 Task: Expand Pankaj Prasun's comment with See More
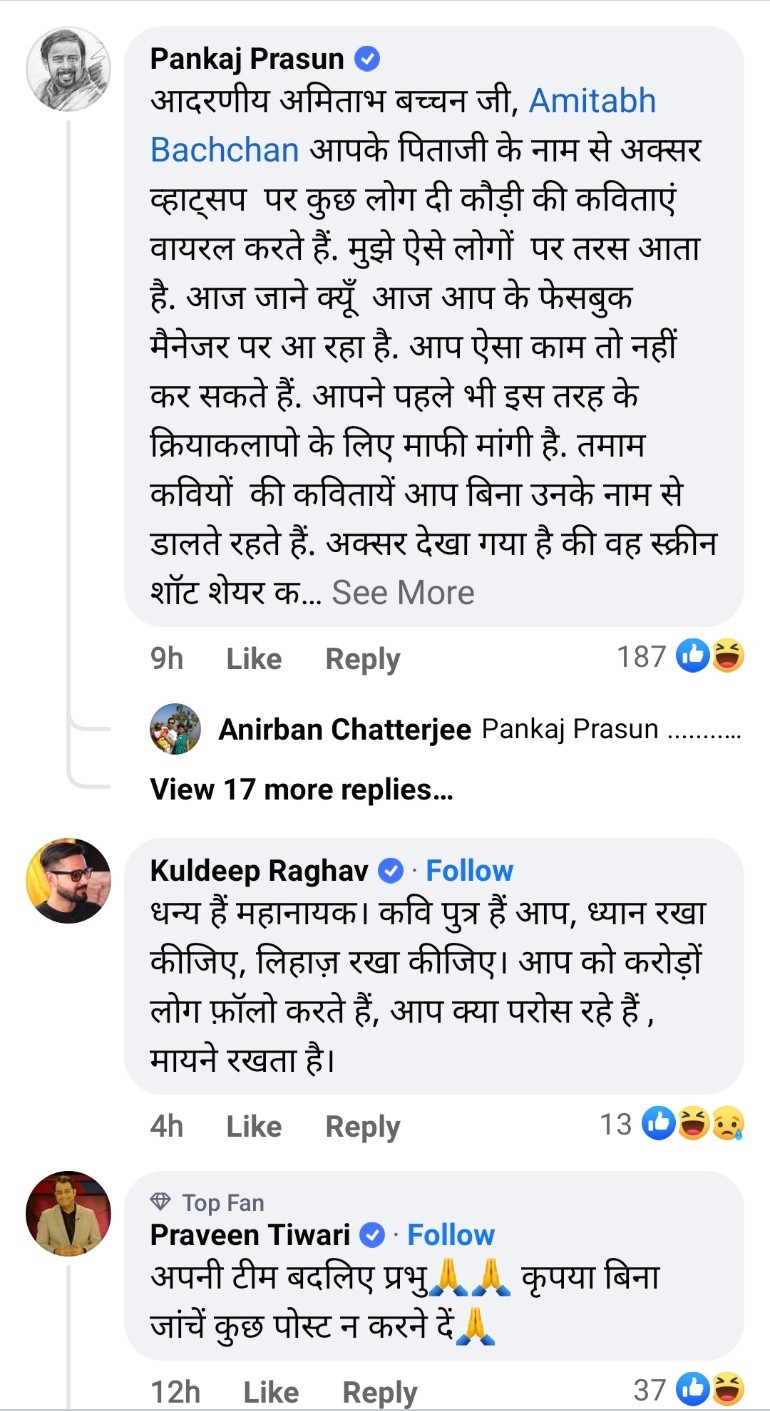point(403,592)
